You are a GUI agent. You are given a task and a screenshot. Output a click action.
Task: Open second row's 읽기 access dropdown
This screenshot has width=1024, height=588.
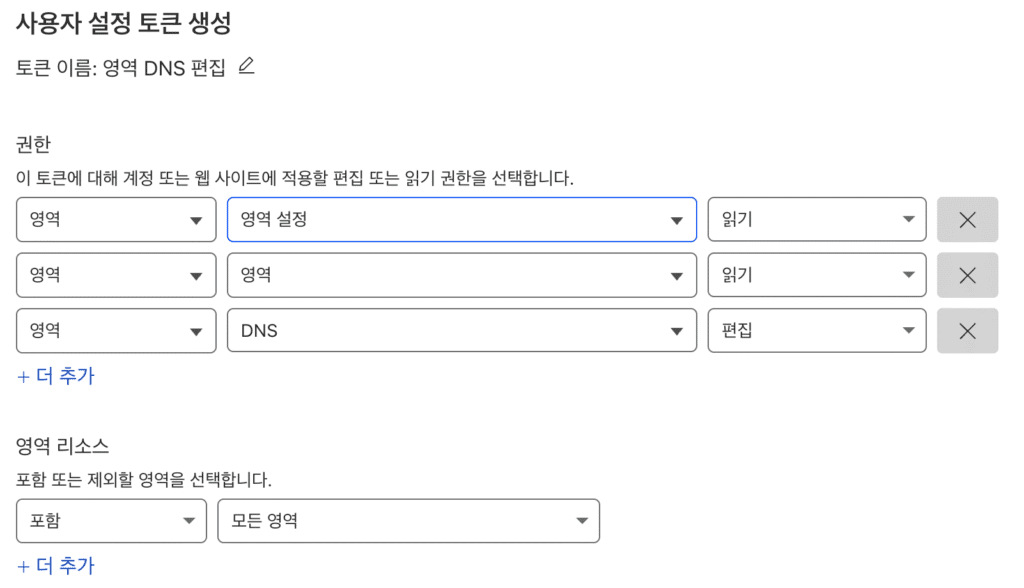pos(816,275)
